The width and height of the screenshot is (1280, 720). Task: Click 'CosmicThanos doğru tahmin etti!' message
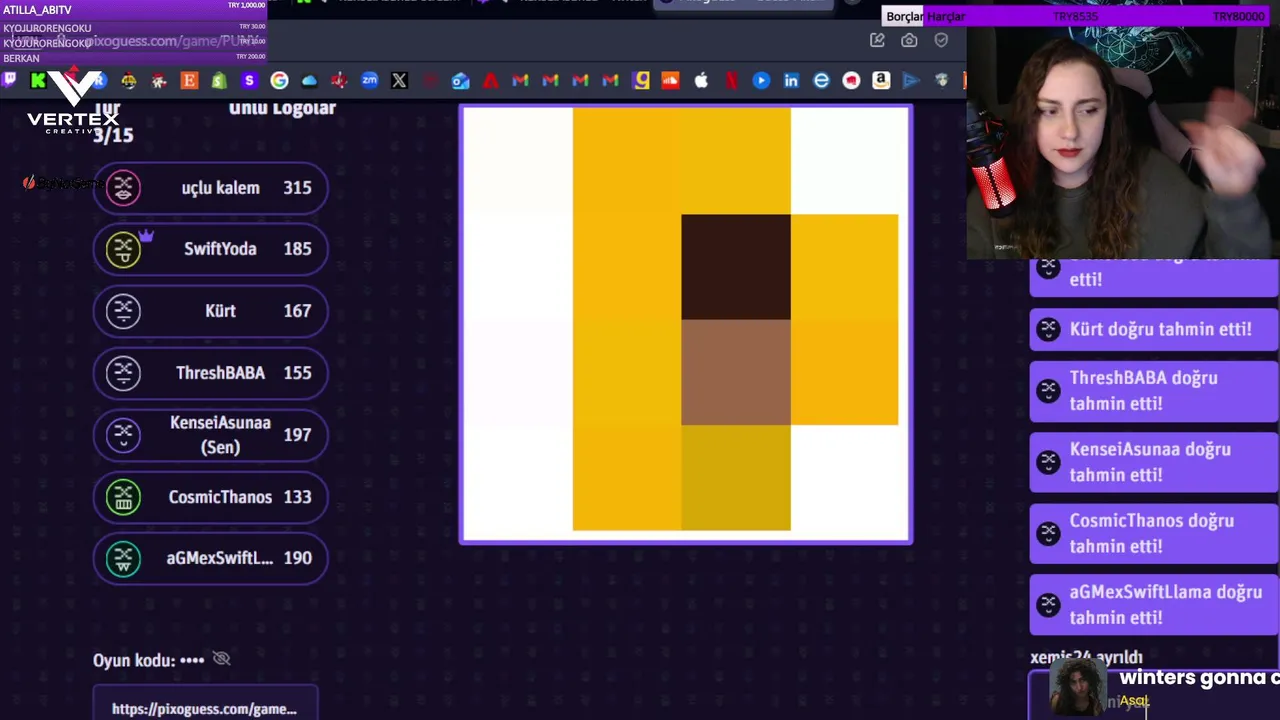(x=1154, y=533)
